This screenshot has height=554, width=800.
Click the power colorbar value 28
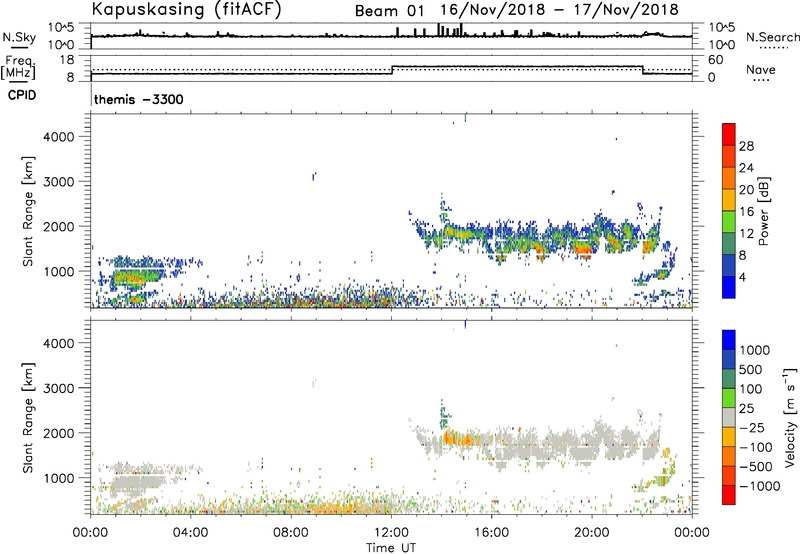pos(746,146)
